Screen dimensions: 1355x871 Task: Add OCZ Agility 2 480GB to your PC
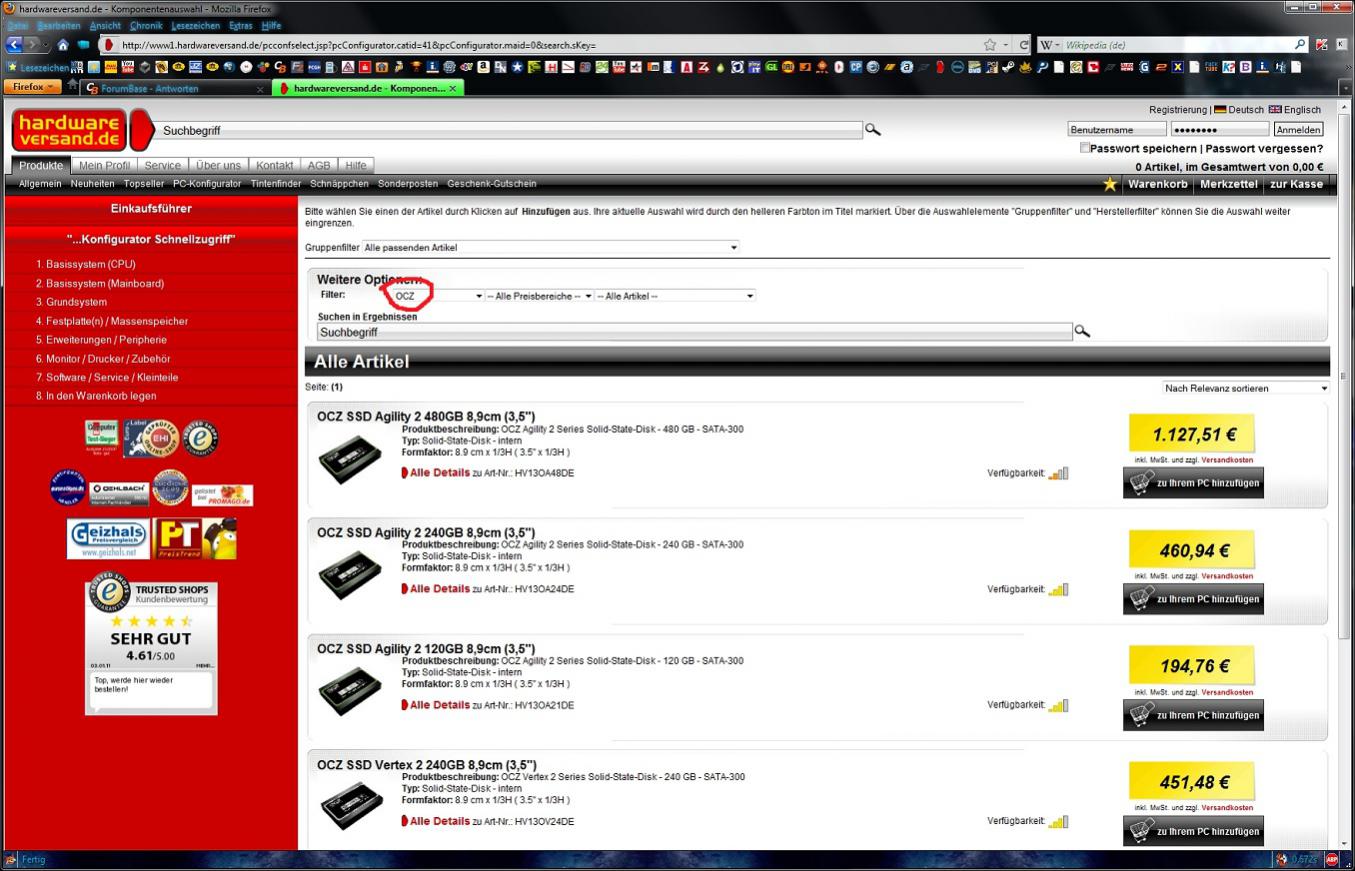(1193, 483)
